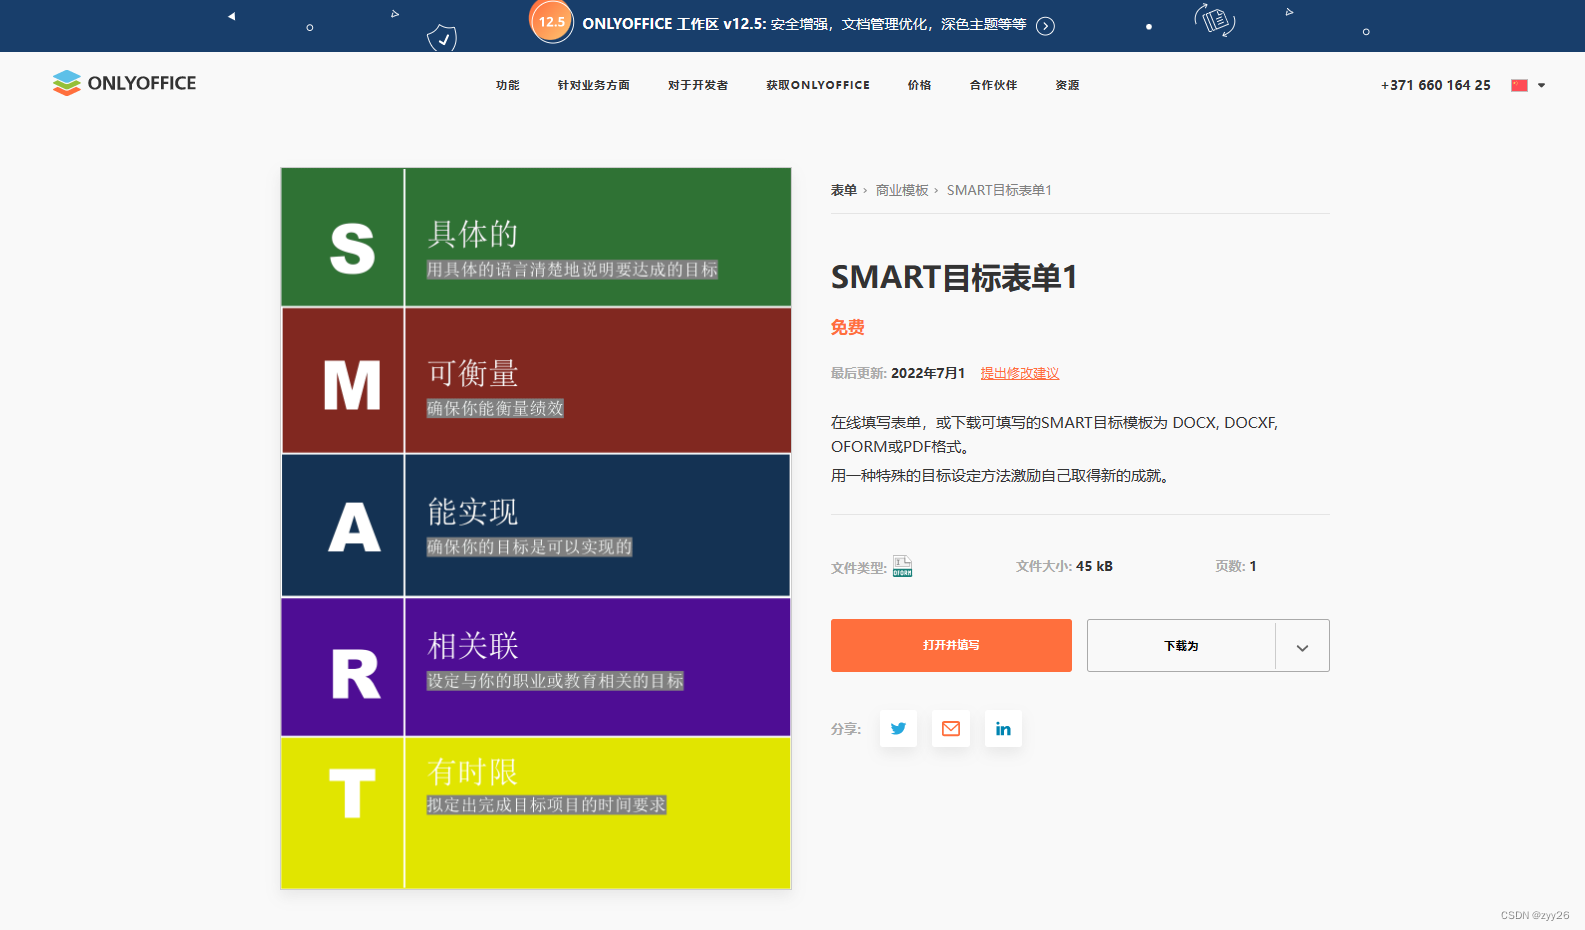Expand the language selector arrow
Viewport: 1585px width, 930px height.
[1541, 85]
